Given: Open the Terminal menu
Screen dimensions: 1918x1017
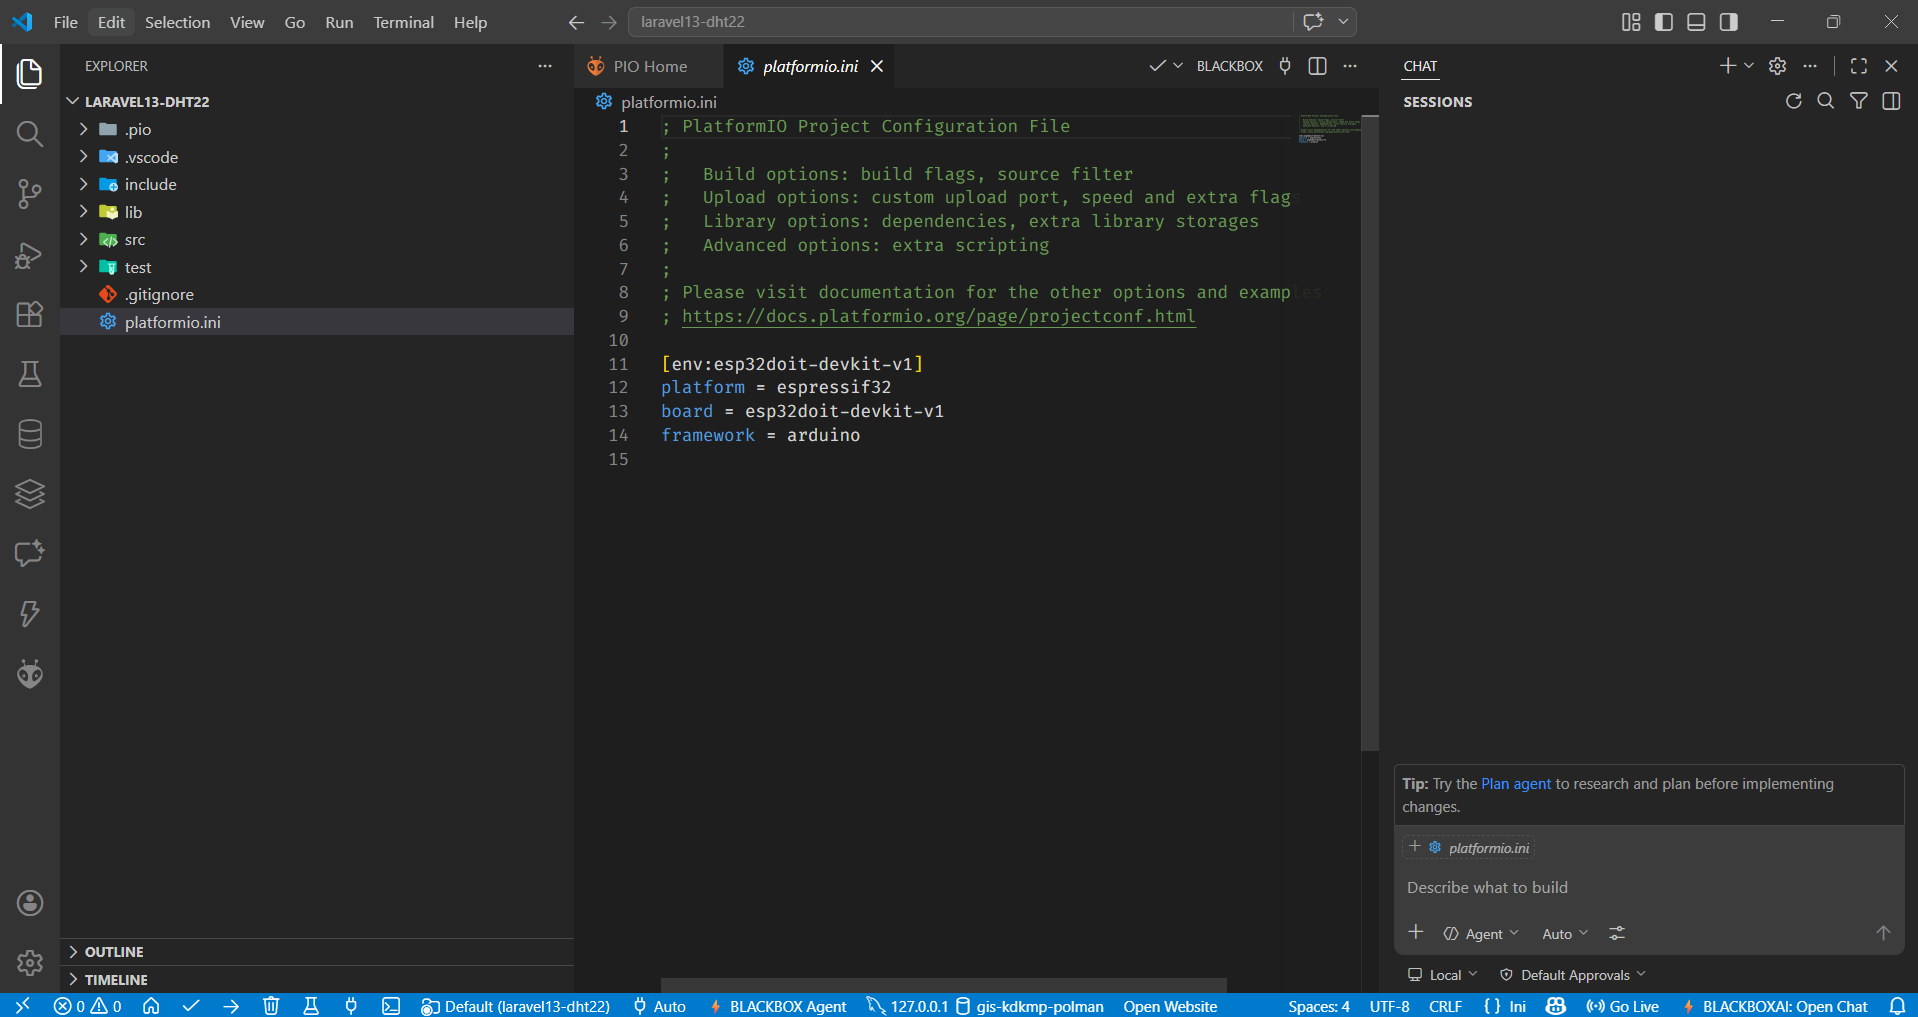Looking at the screenshot, I should click(404, 22).
